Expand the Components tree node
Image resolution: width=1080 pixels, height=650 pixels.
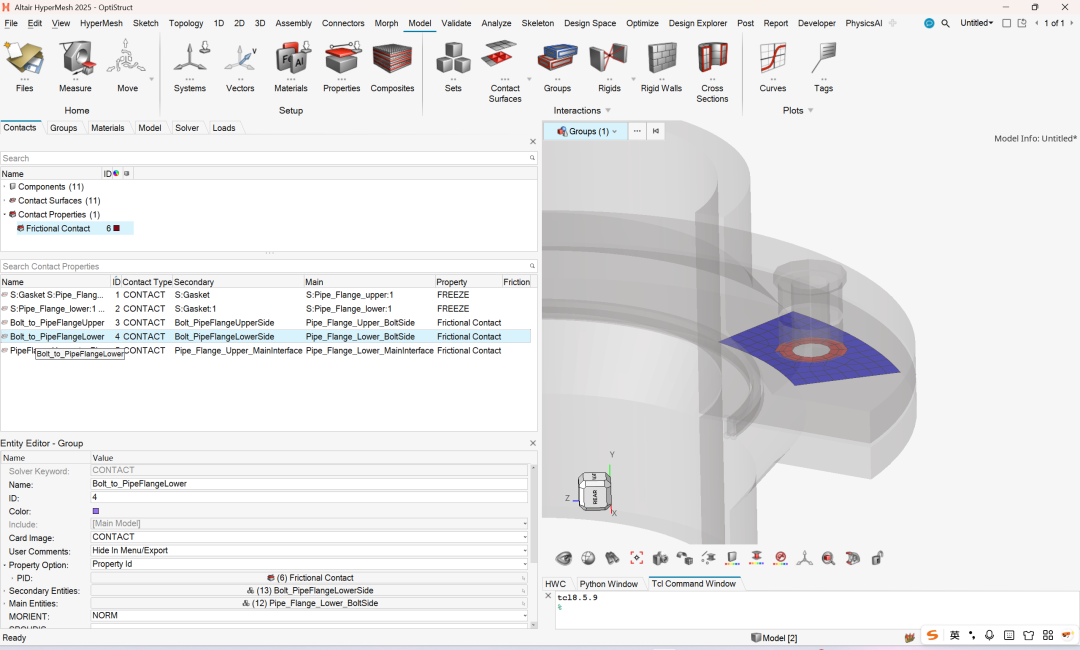point(4,187)
